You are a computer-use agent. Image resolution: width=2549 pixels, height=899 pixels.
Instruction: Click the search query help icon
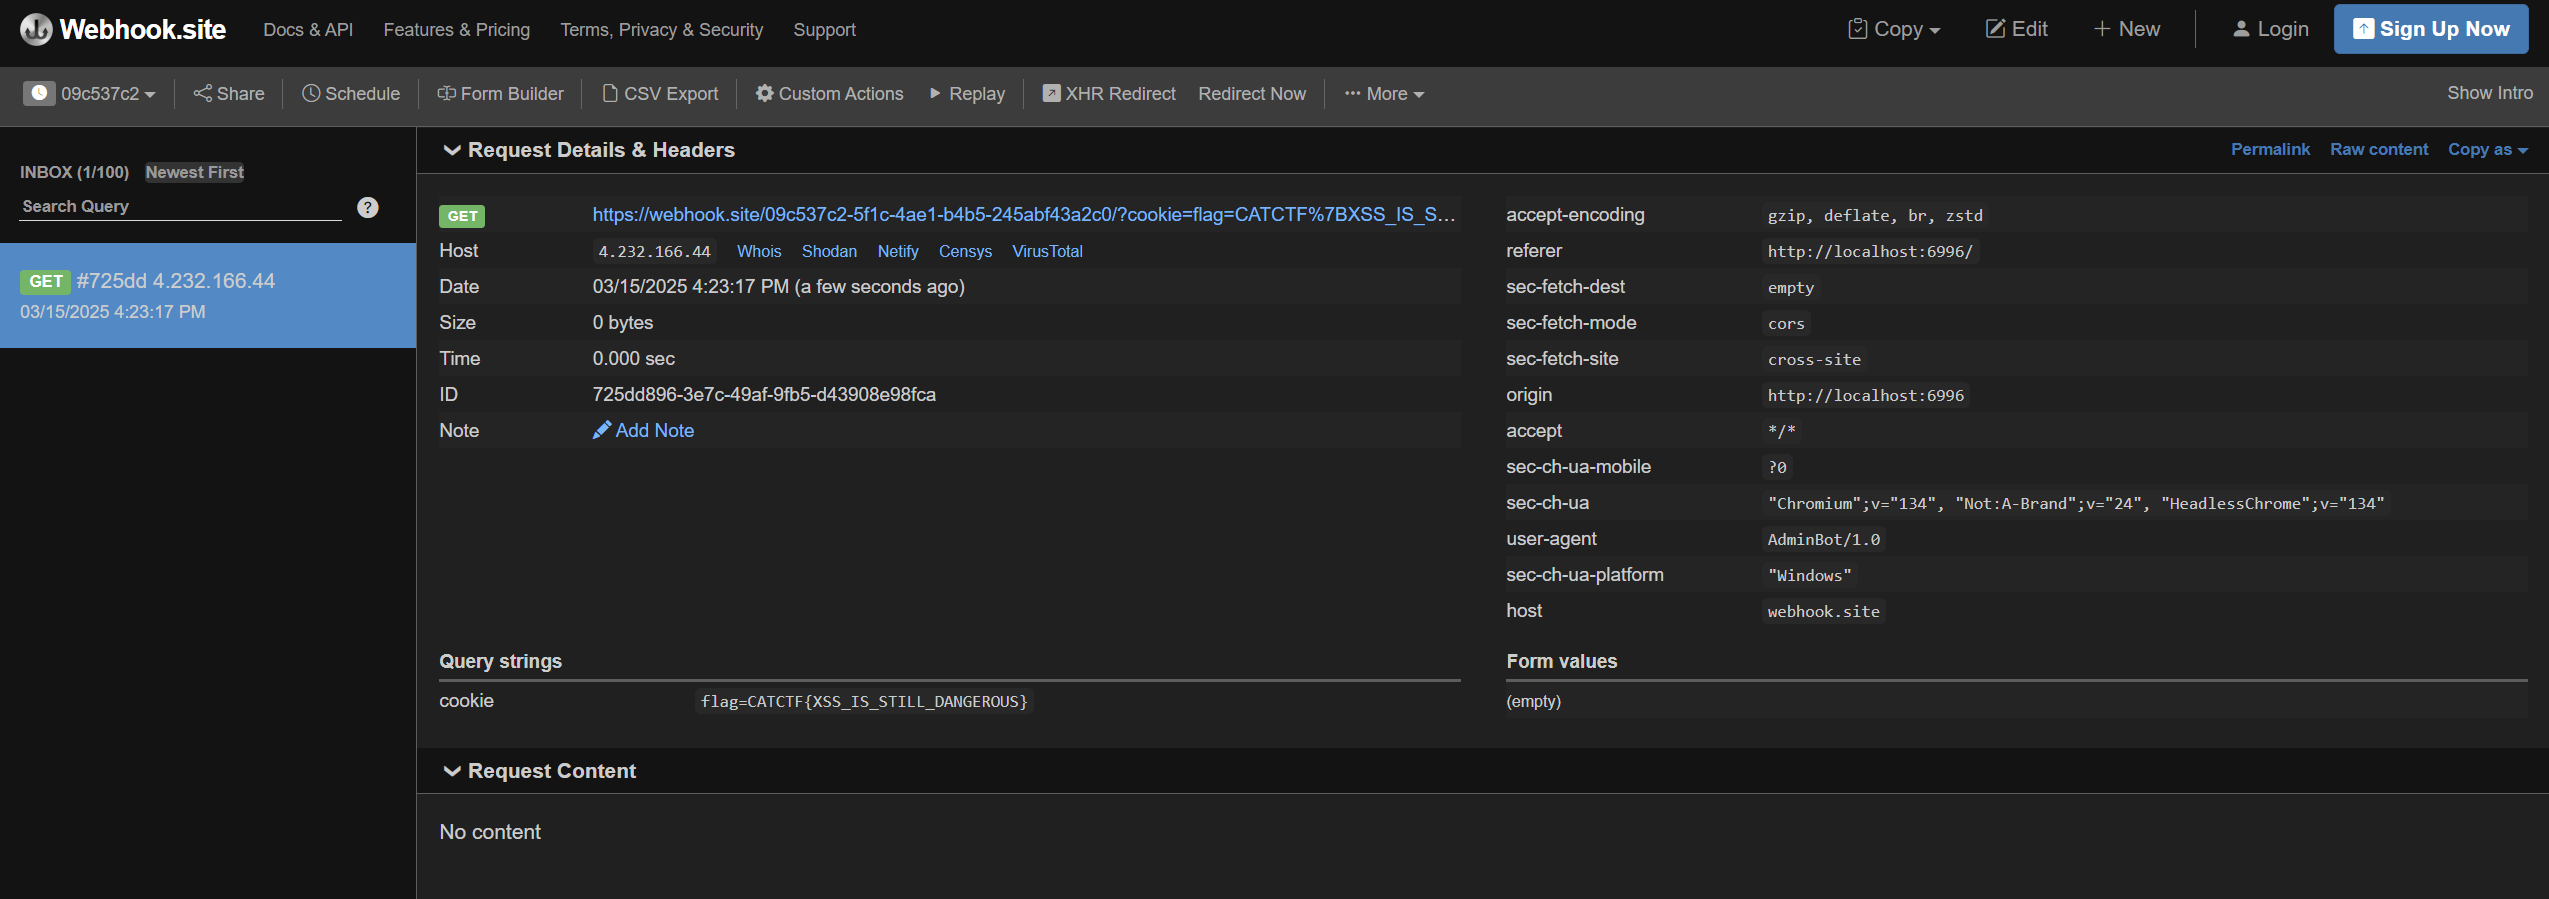click(x=368, y=207)
